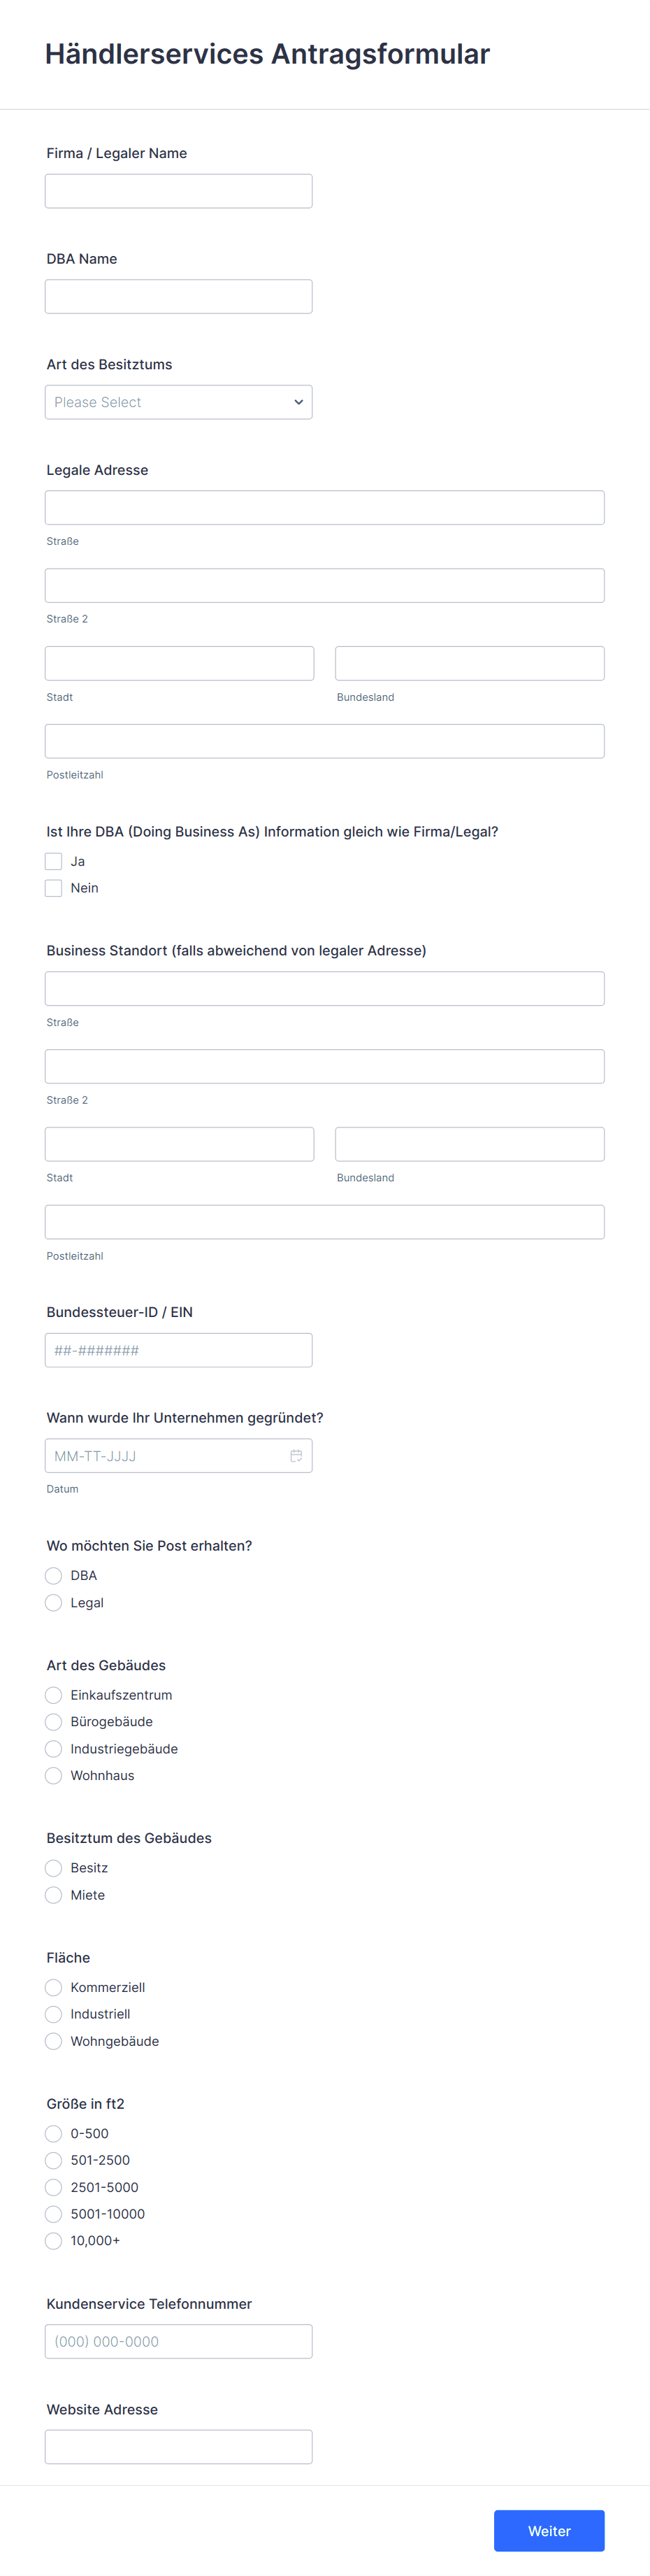Expand the Art des Besitztums dropdown

(178, 402)
